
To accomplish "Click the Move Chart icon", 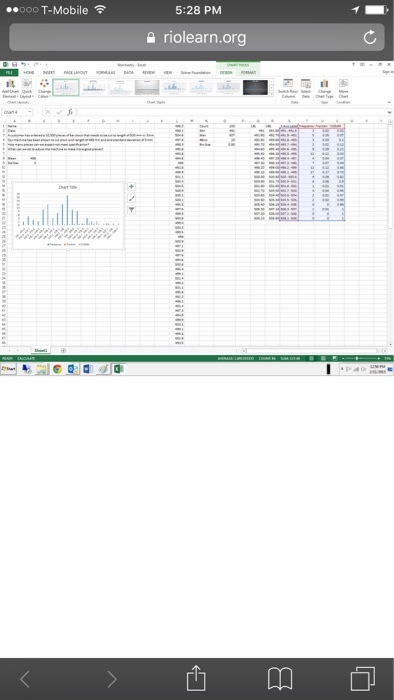I will pos(343,88).
